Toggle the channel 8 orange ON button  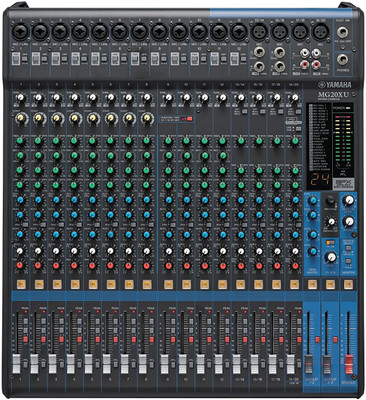[147, 284]
